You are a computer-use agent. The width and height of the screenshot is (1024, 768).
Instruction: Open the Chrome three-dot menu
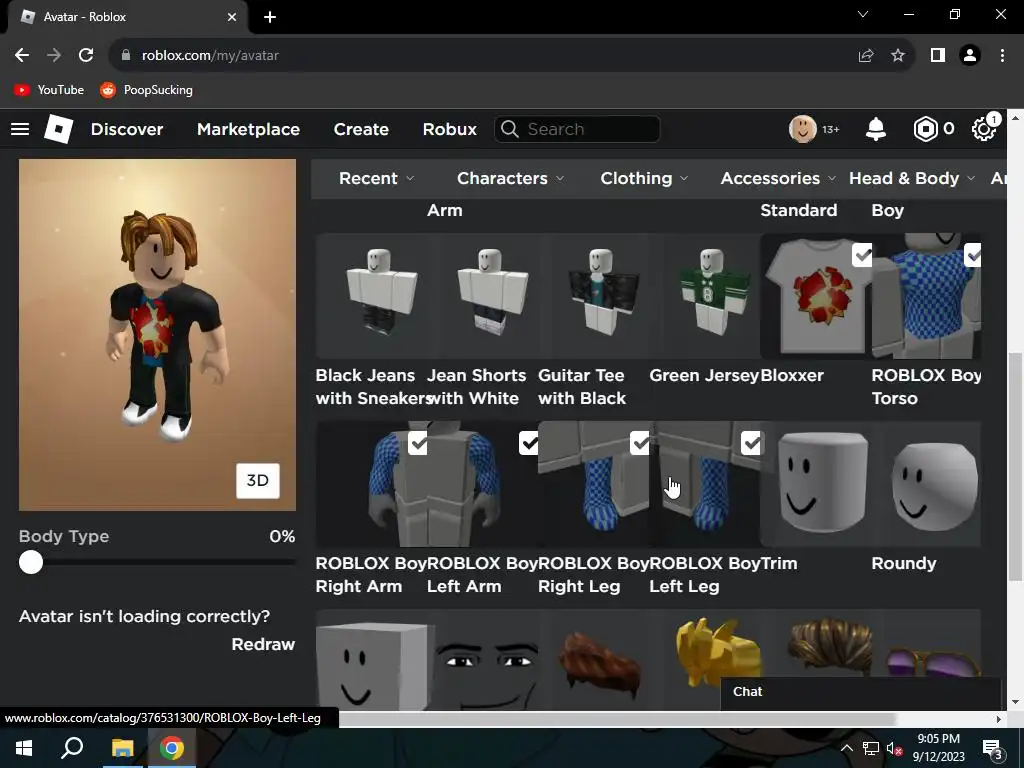coord(1002,56)
